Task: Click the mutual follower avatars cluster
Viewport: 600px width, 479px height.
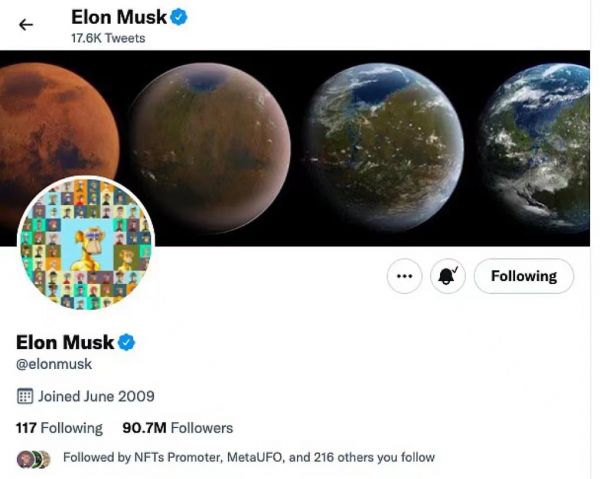Action: tap(33, 458)
